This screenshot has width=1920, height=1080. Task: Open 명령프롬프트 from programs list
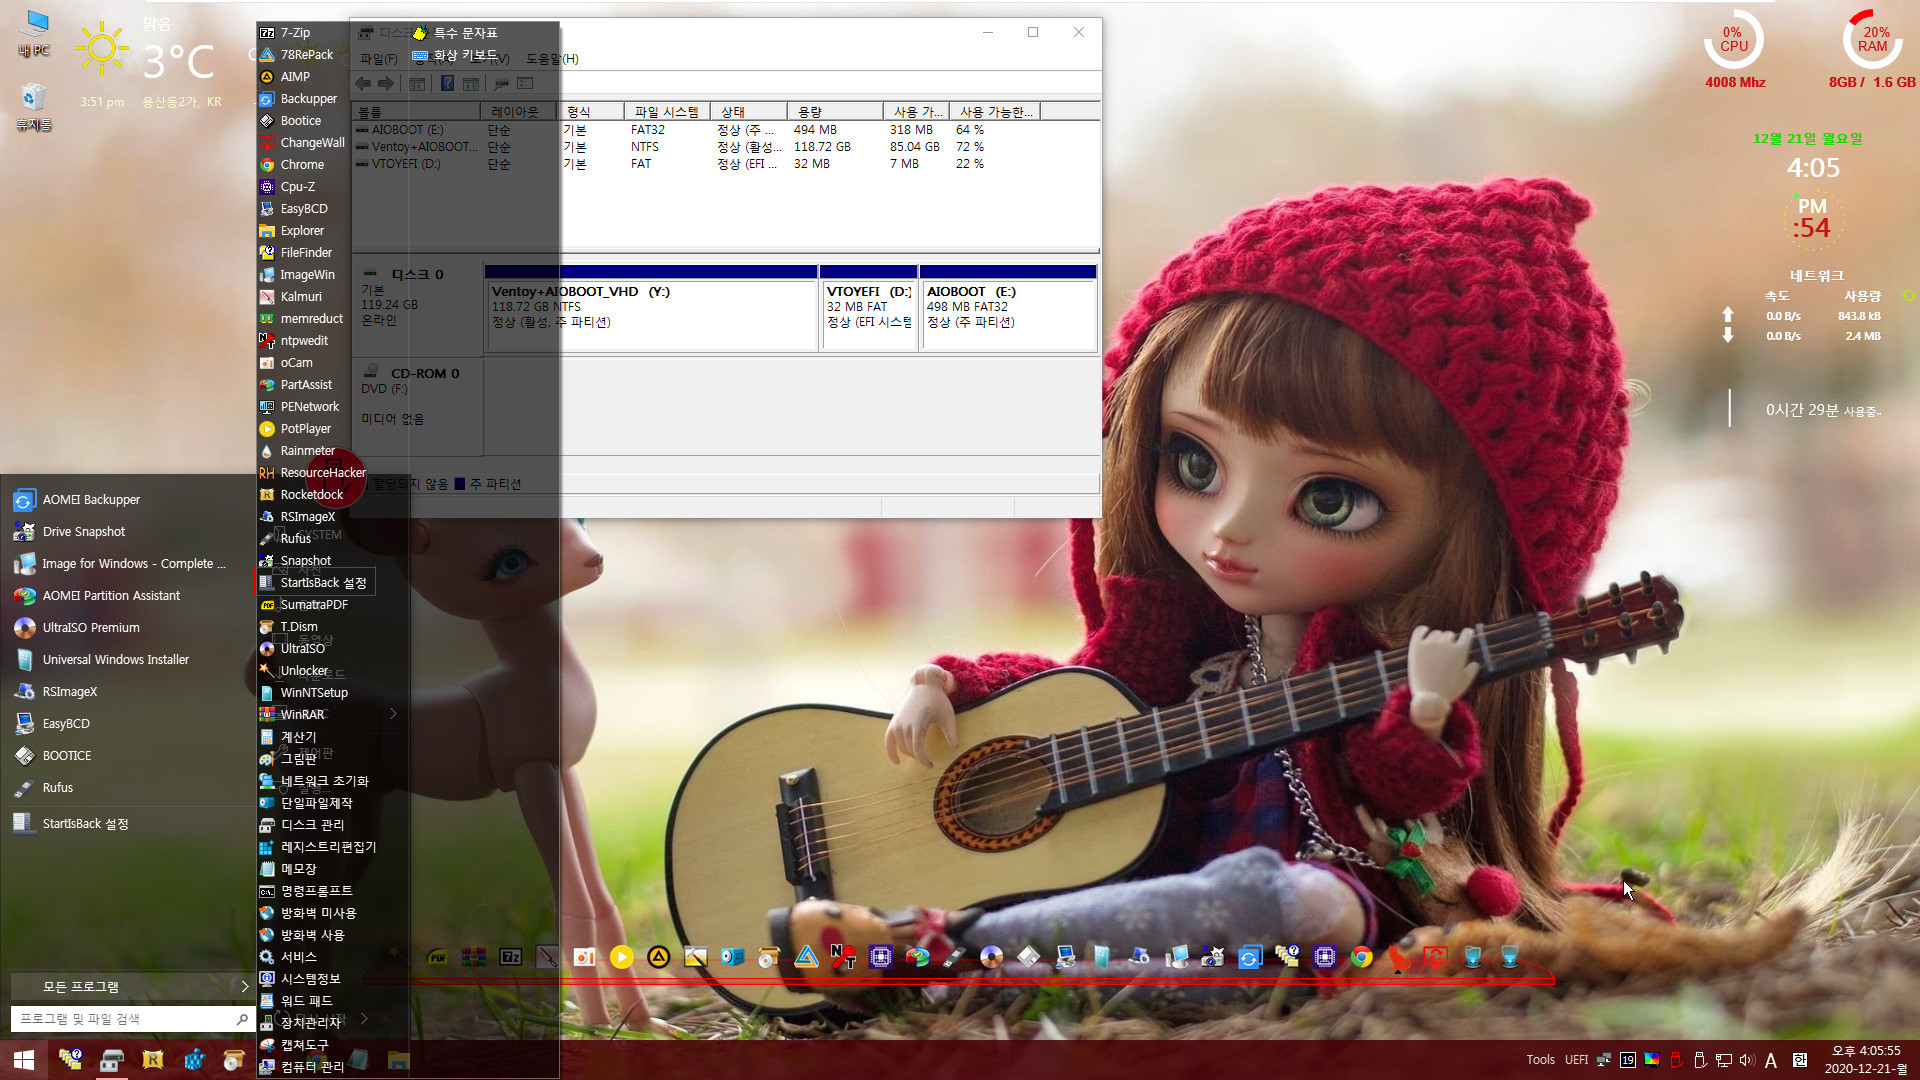click(306, 890)
